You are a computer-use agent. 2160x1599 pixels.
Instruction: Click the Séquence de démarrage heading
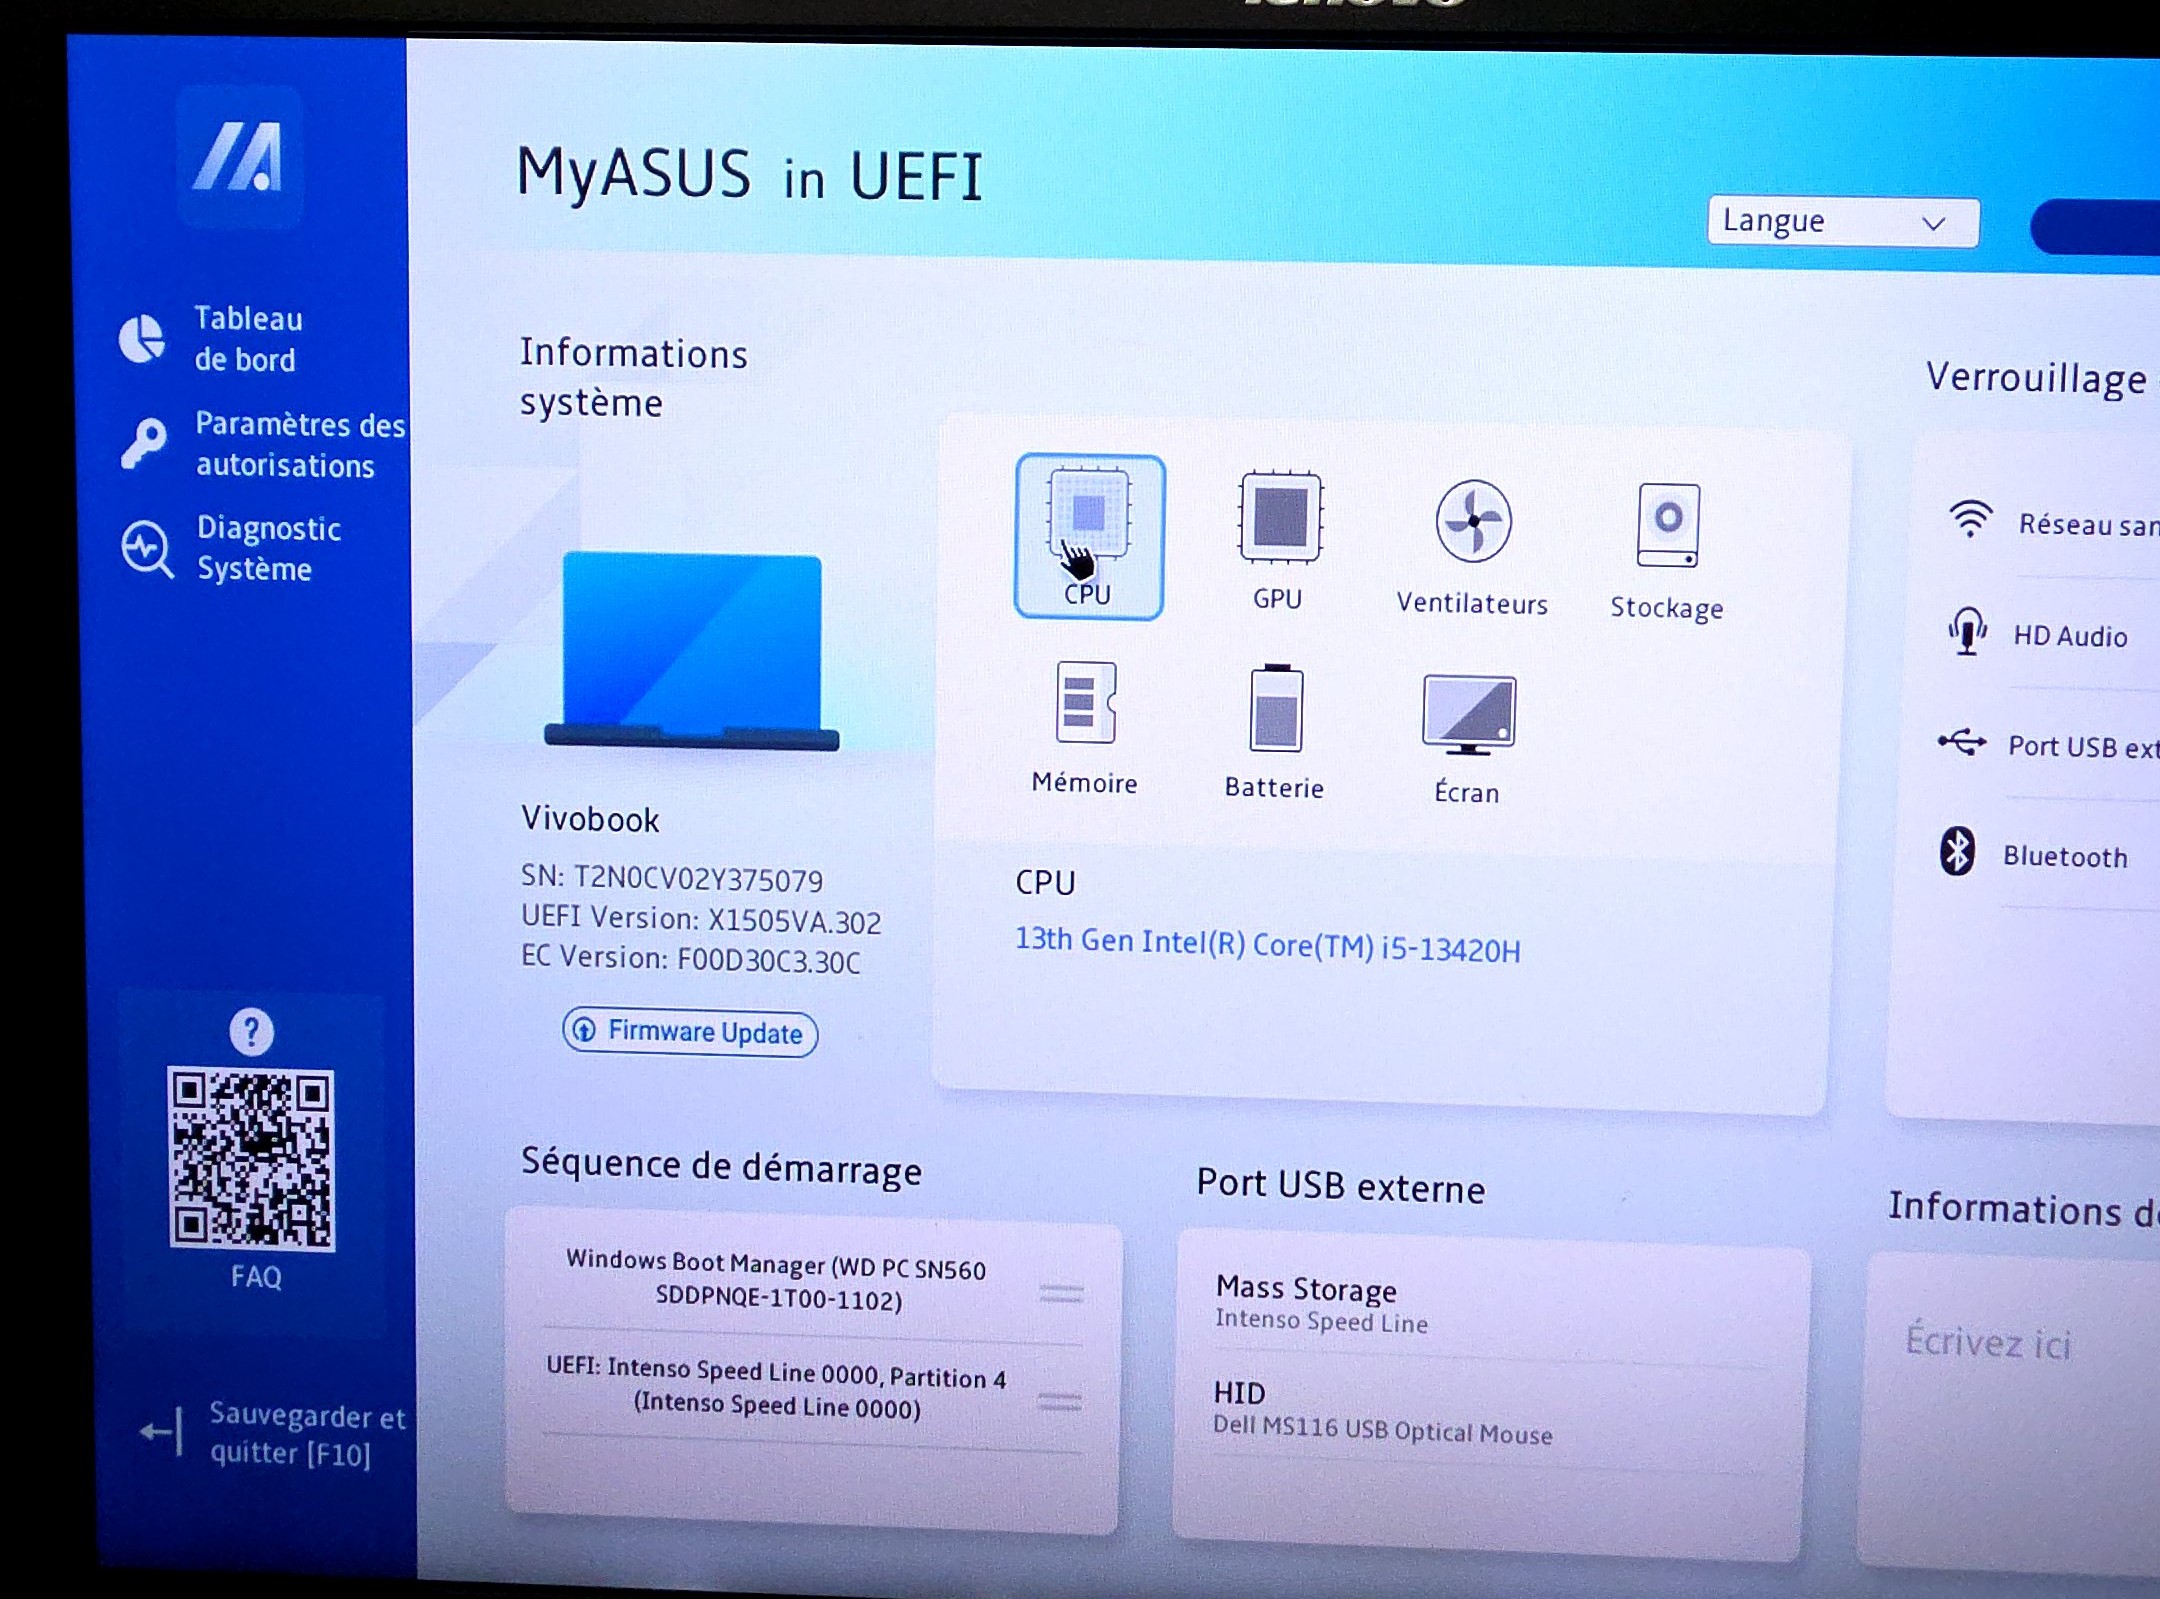click(721, 1166)
